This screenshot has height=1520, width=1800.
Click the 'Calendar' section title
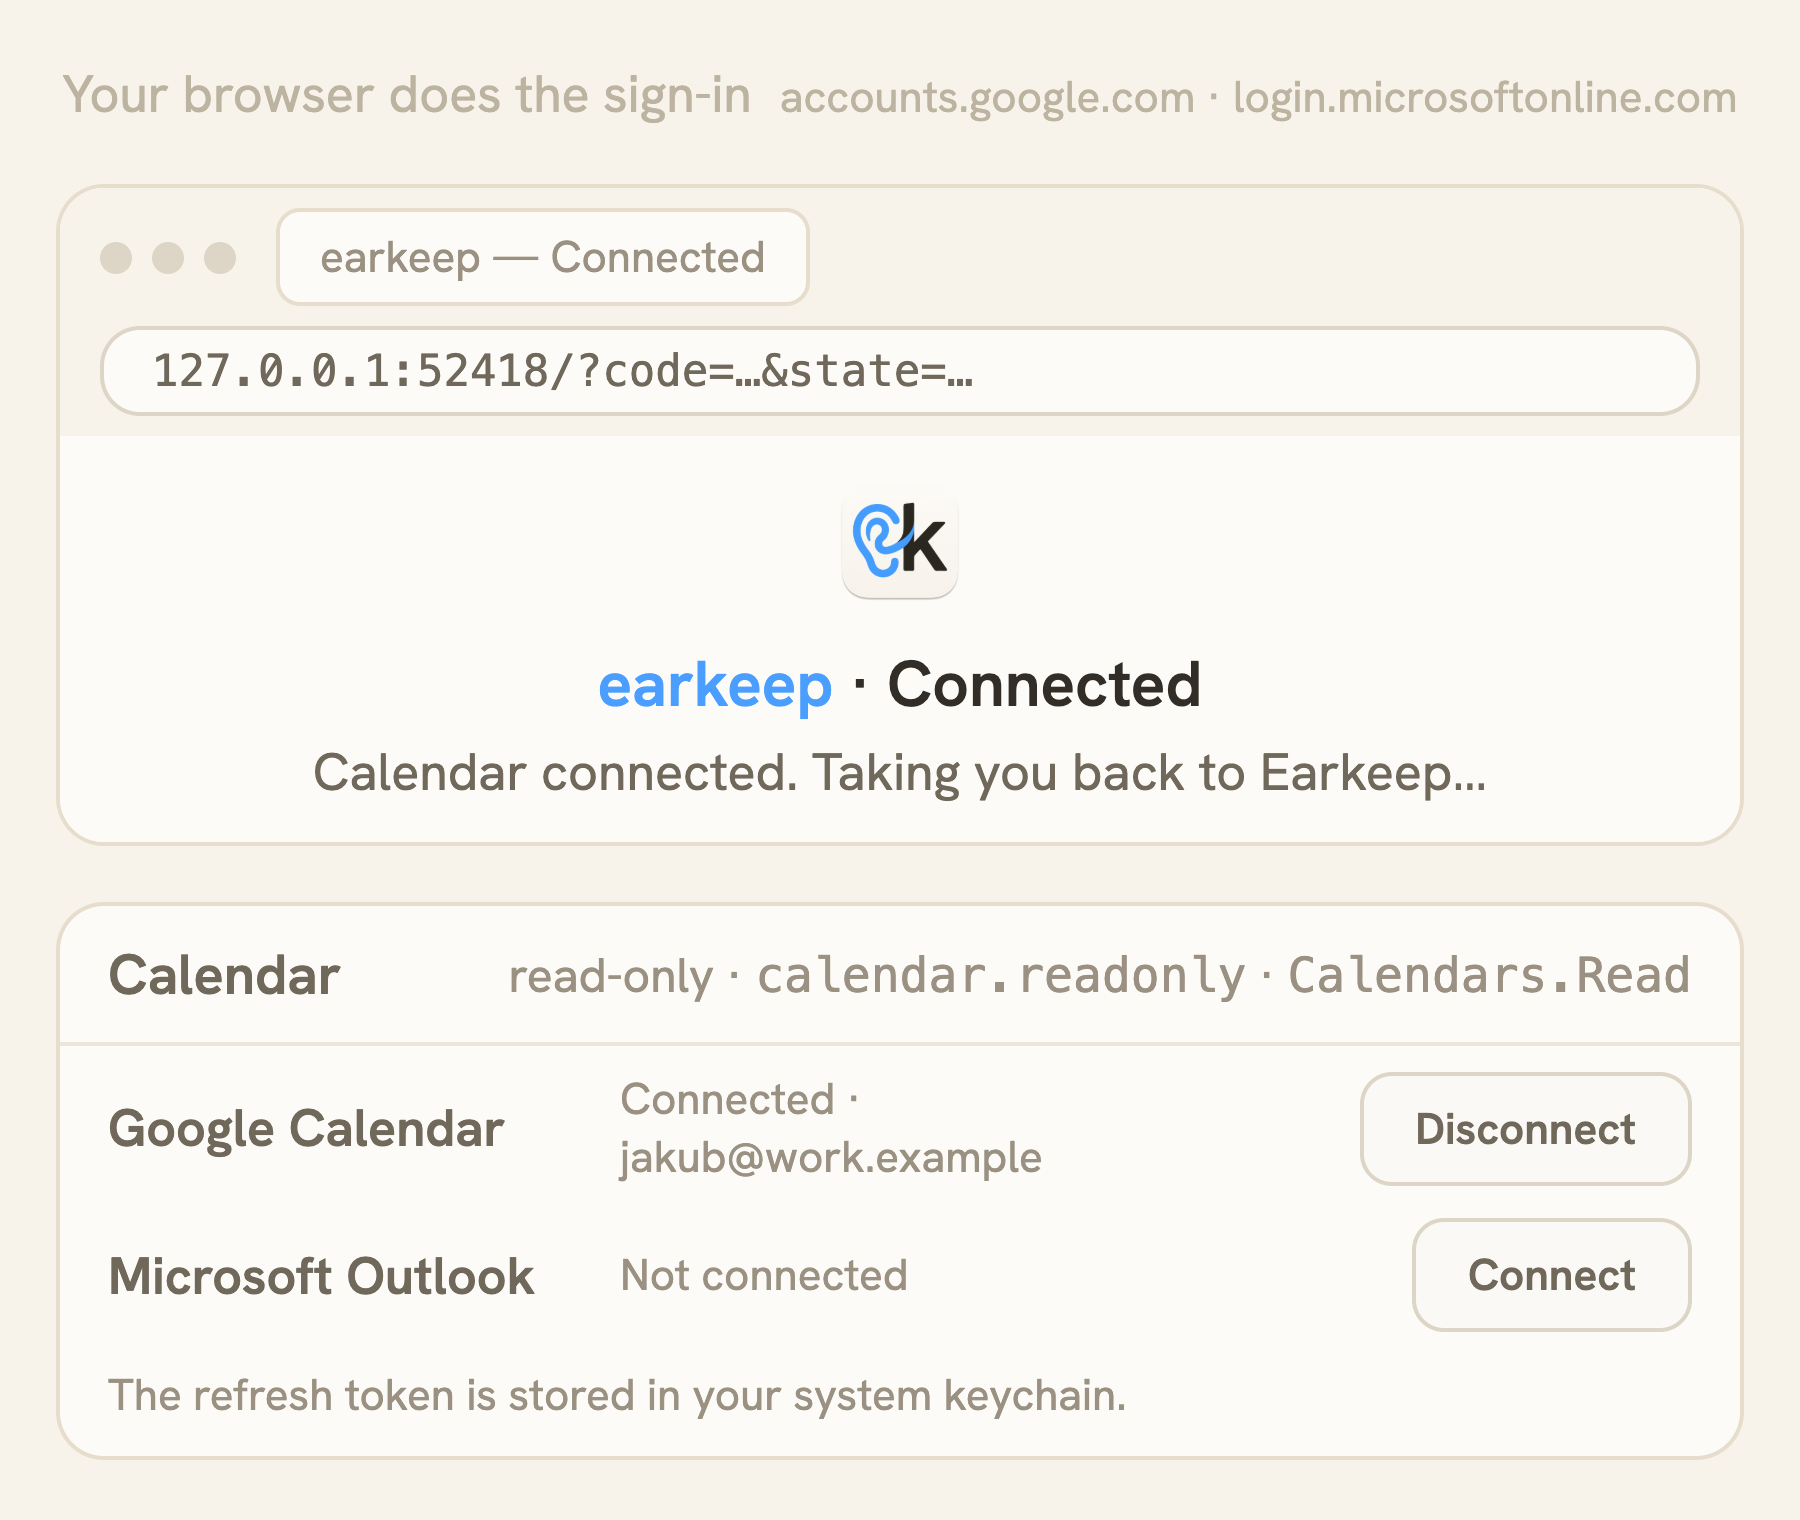224,975
